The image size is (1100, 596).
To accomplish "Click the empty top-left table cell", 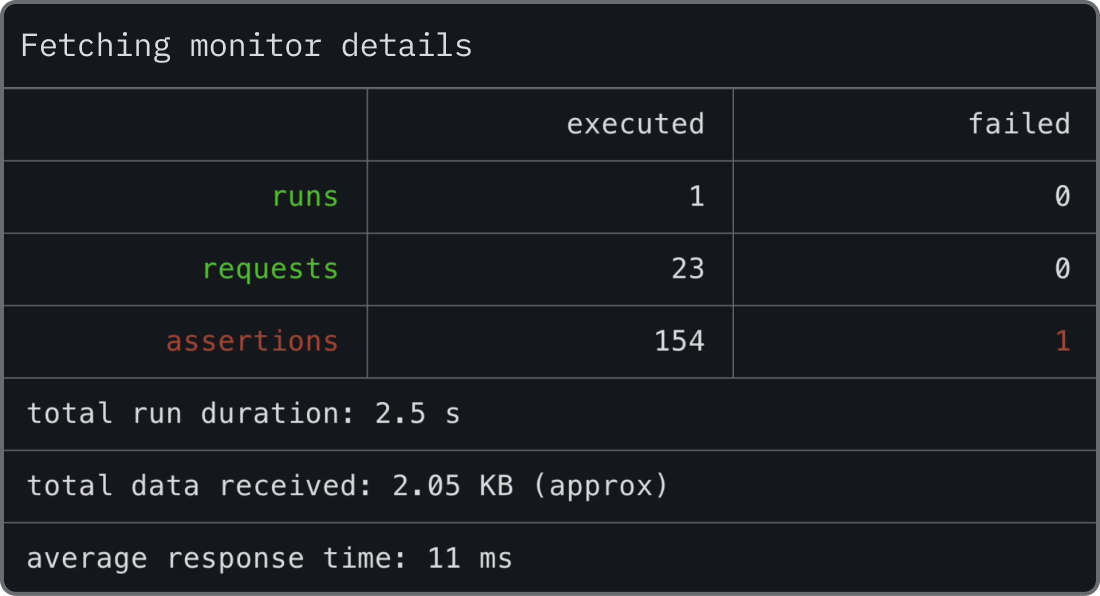I will 186,124.
